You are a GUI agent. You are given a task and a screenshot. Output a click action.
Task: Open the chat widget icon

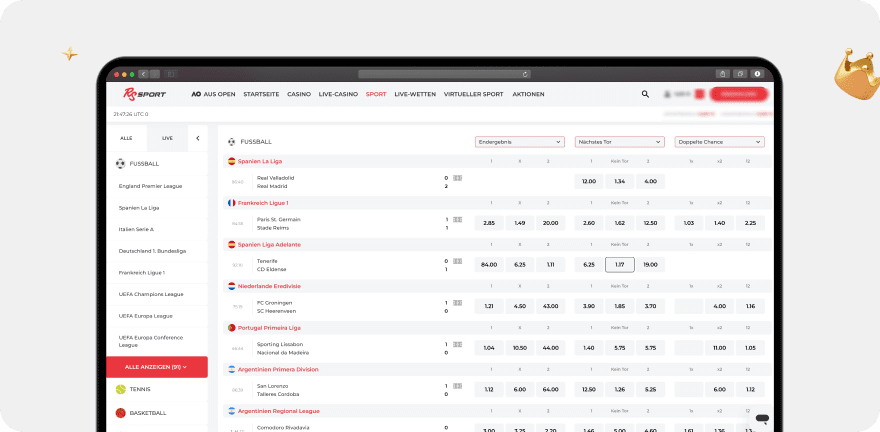click(762, 419)
